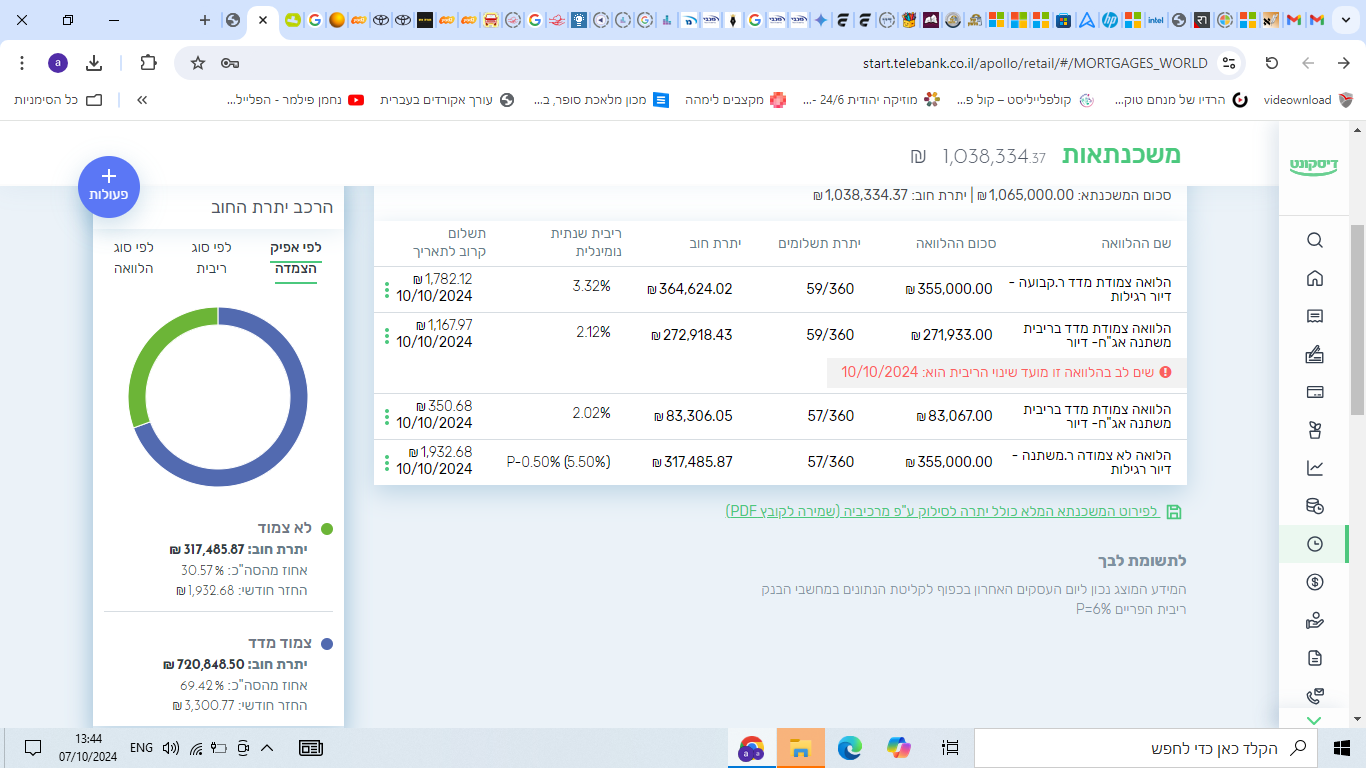Open the Chrome three-dot menu
1366x768 pixels.
click(x=22, y=63)
